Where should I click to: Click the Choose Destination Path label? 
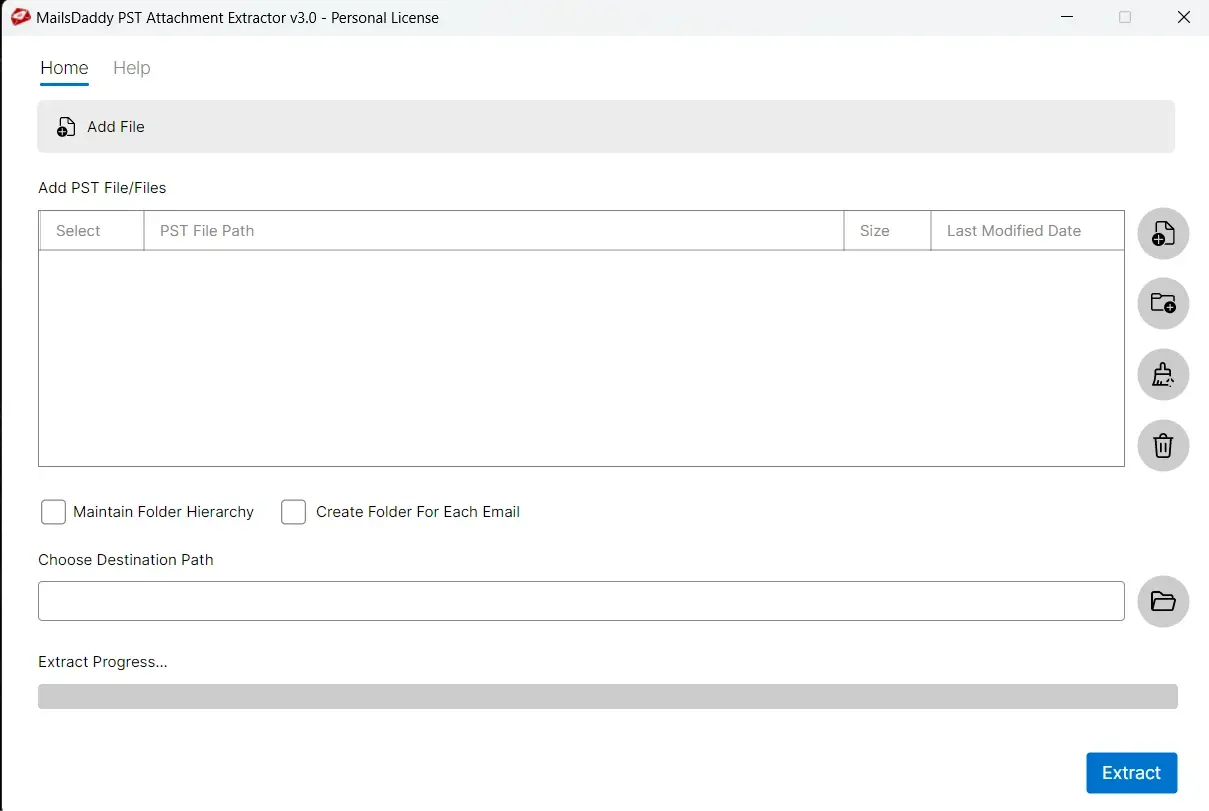(126, 560)
